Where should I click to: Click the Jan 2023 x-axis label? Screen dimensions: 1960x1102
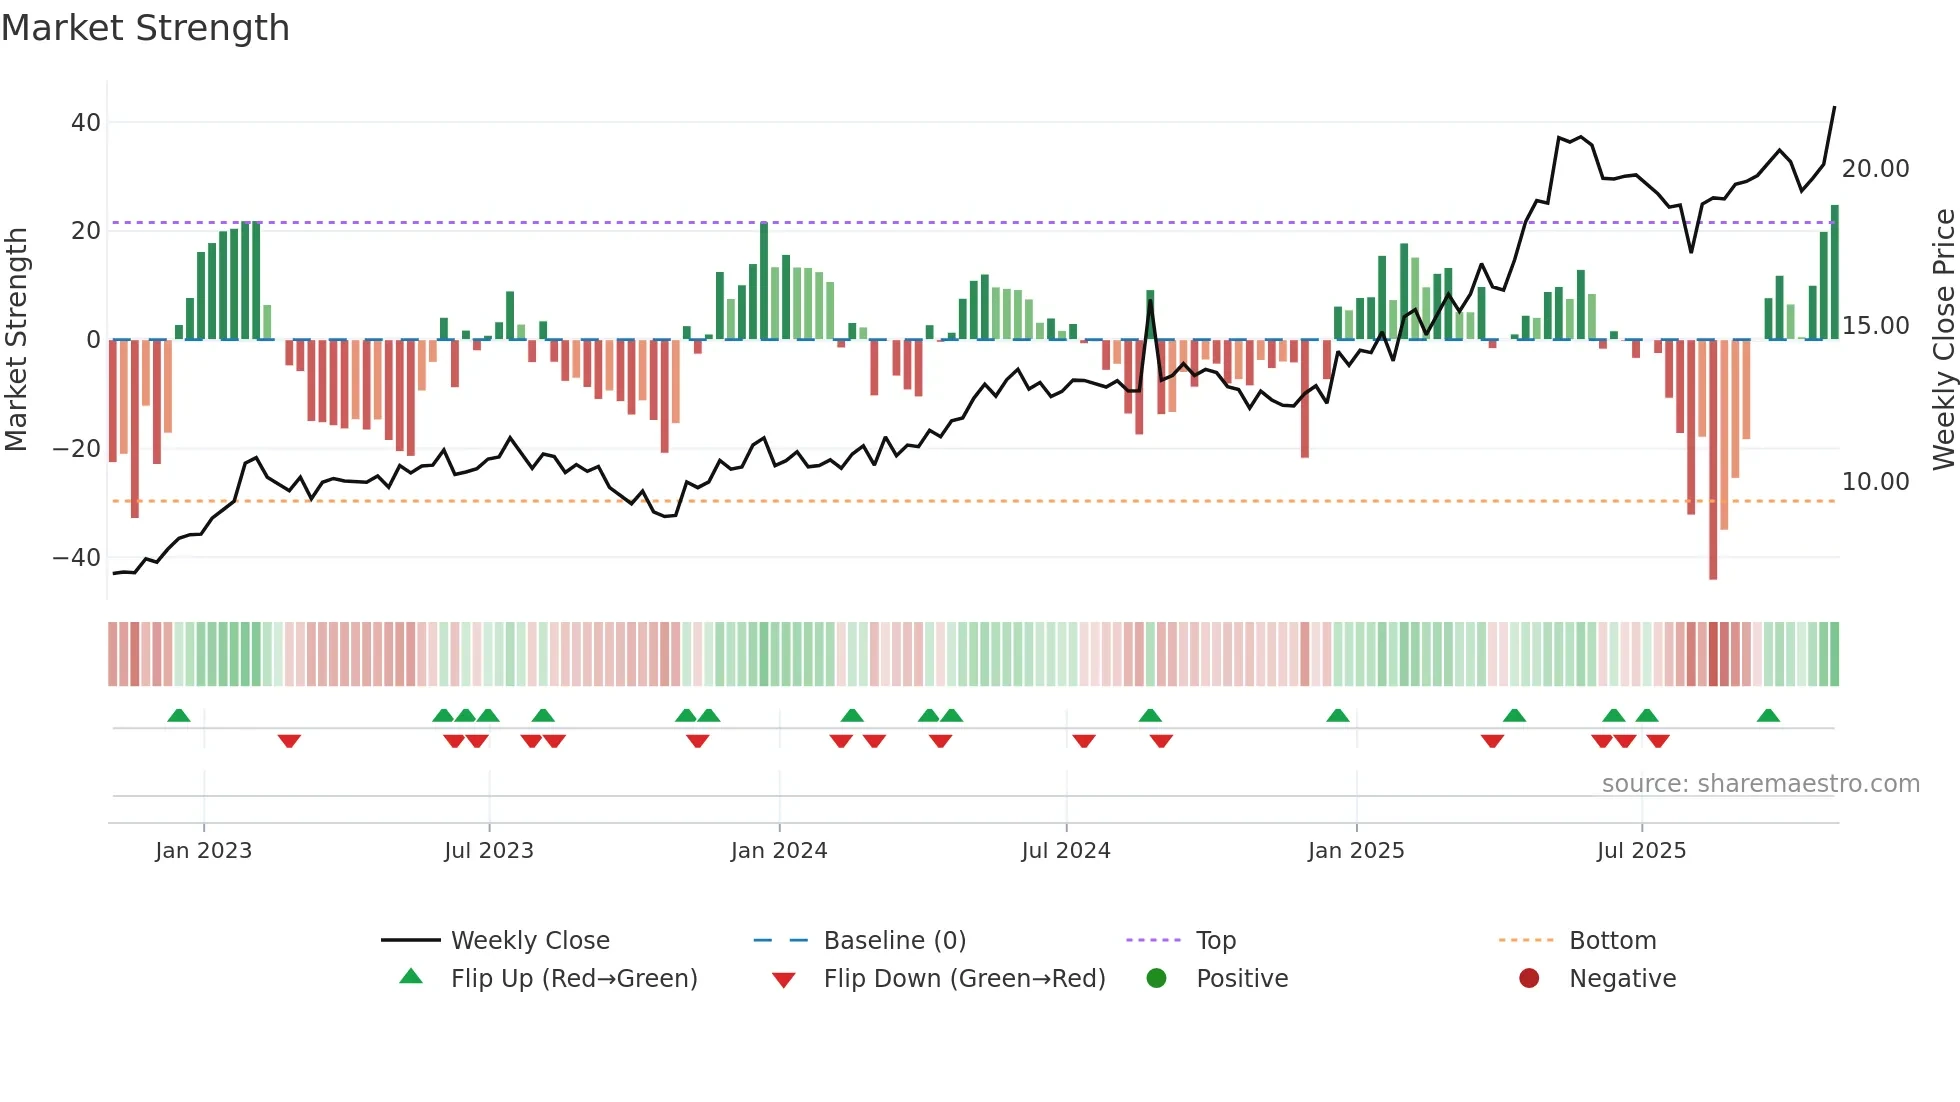coord(204,851)
